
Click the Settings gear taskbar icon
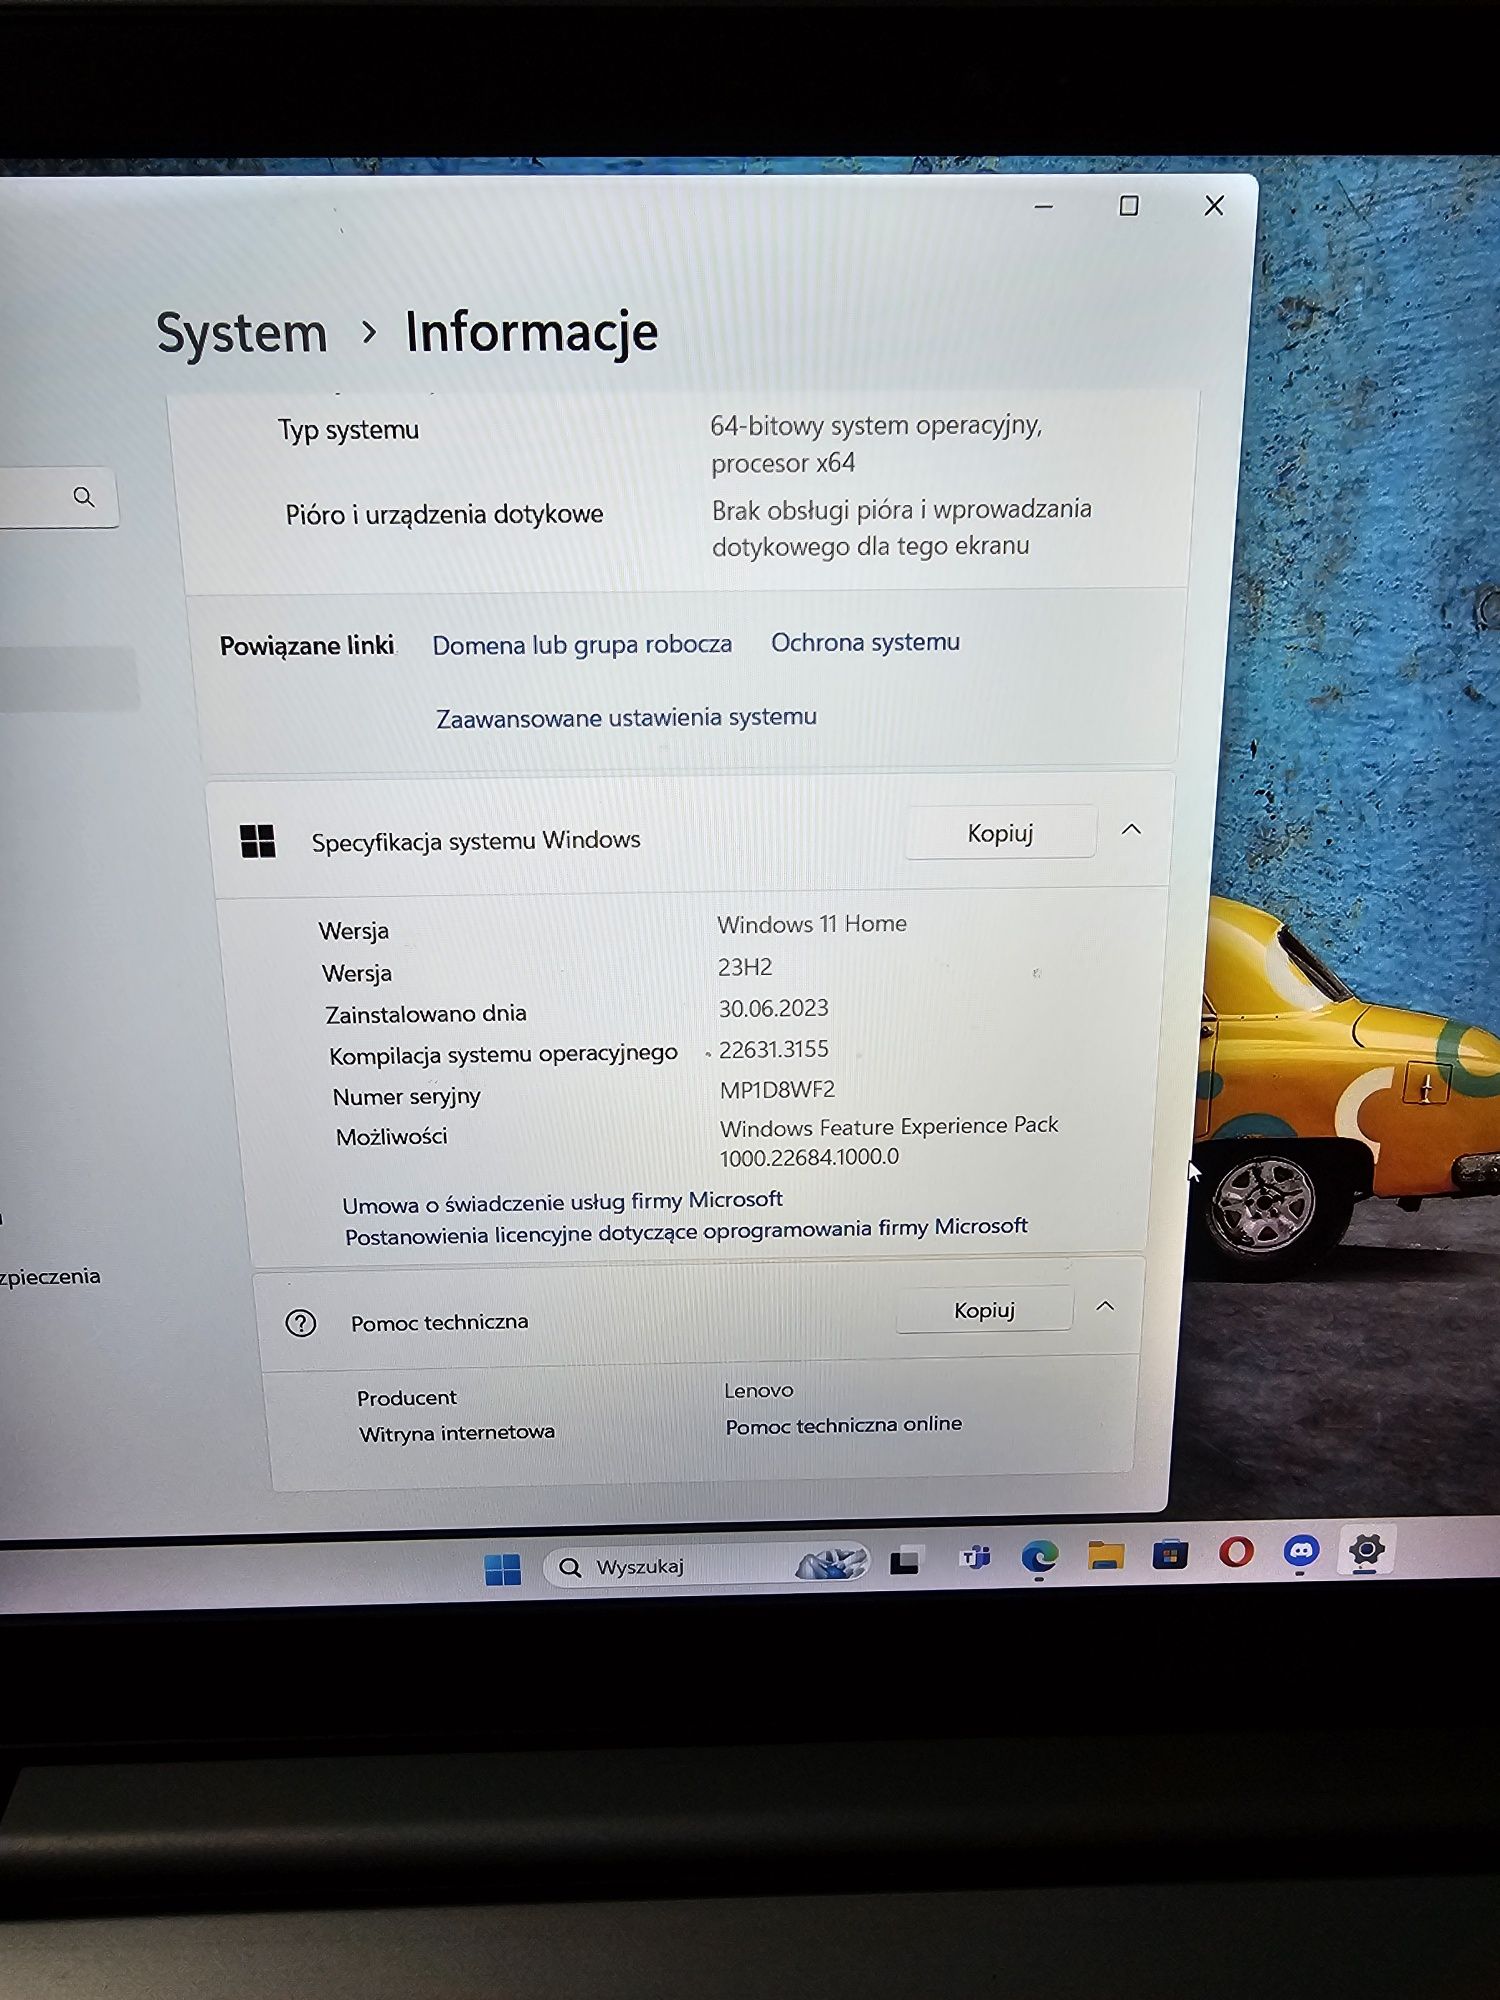[x=1366, y=1550]
